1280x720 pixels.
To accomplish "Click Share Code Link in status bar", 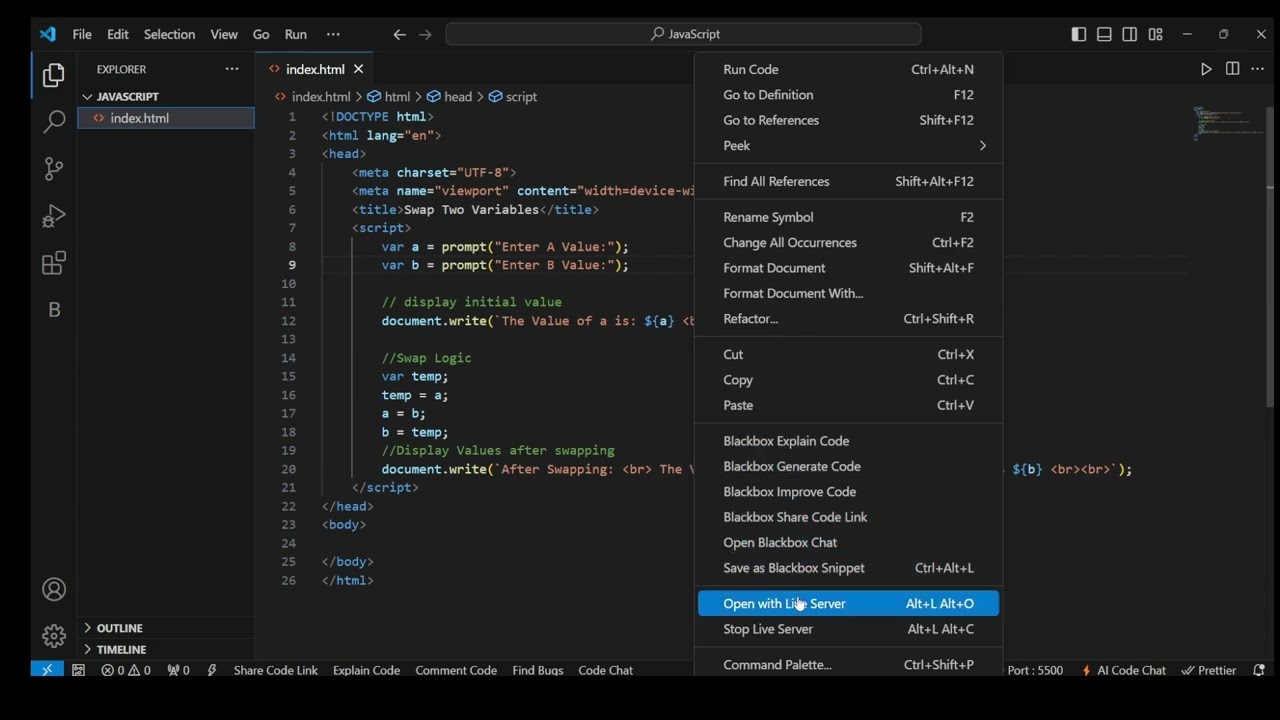I will (275, 670).
